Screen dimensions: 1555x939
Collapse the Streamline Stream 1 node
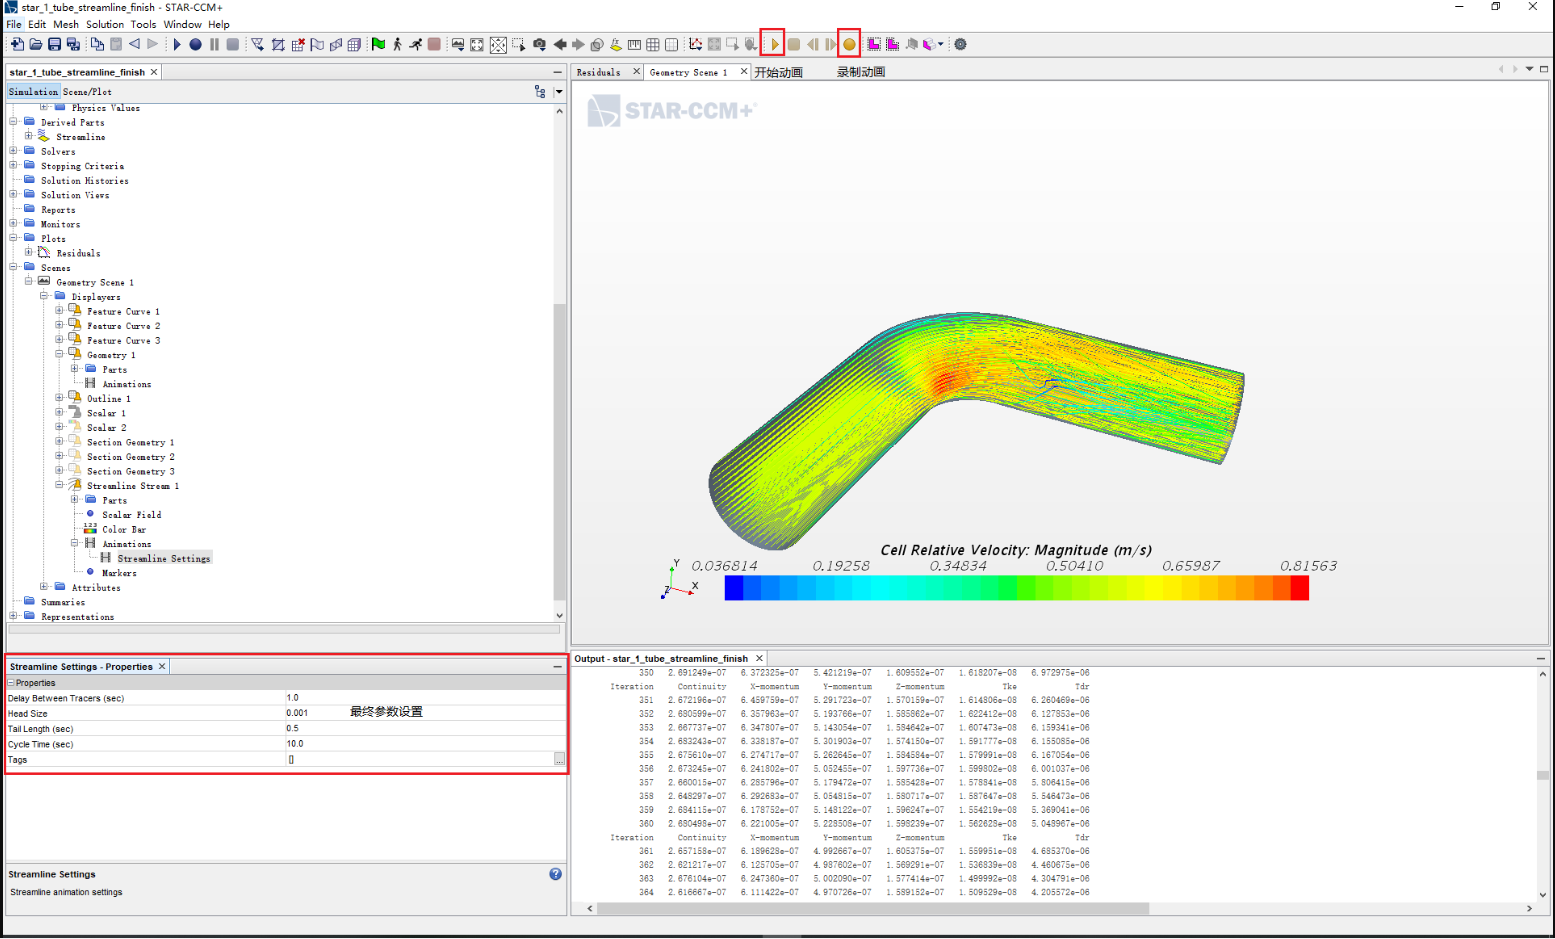point(59,485)
